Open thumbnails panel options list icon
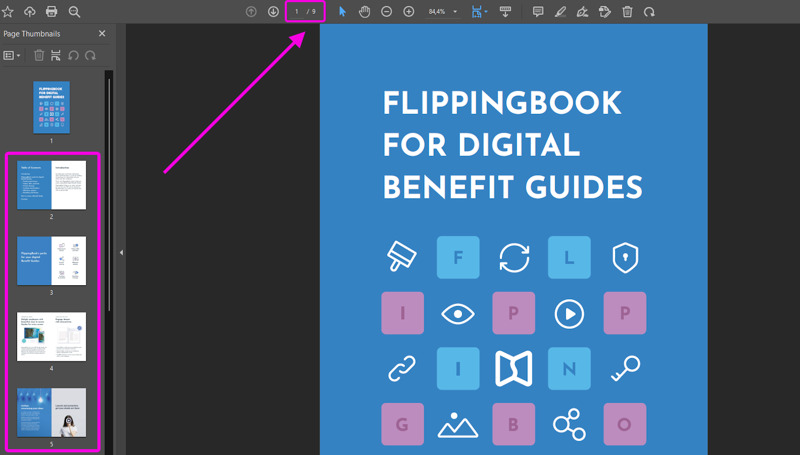The width and height of the screenshot is (800, 455). tap(9, 56)
